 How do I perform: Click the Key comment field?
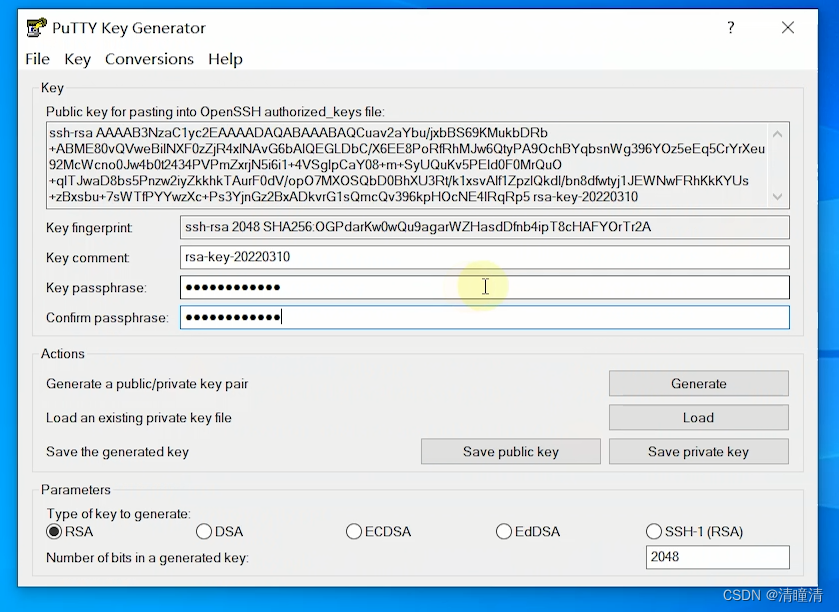click(x=484, y=257)
